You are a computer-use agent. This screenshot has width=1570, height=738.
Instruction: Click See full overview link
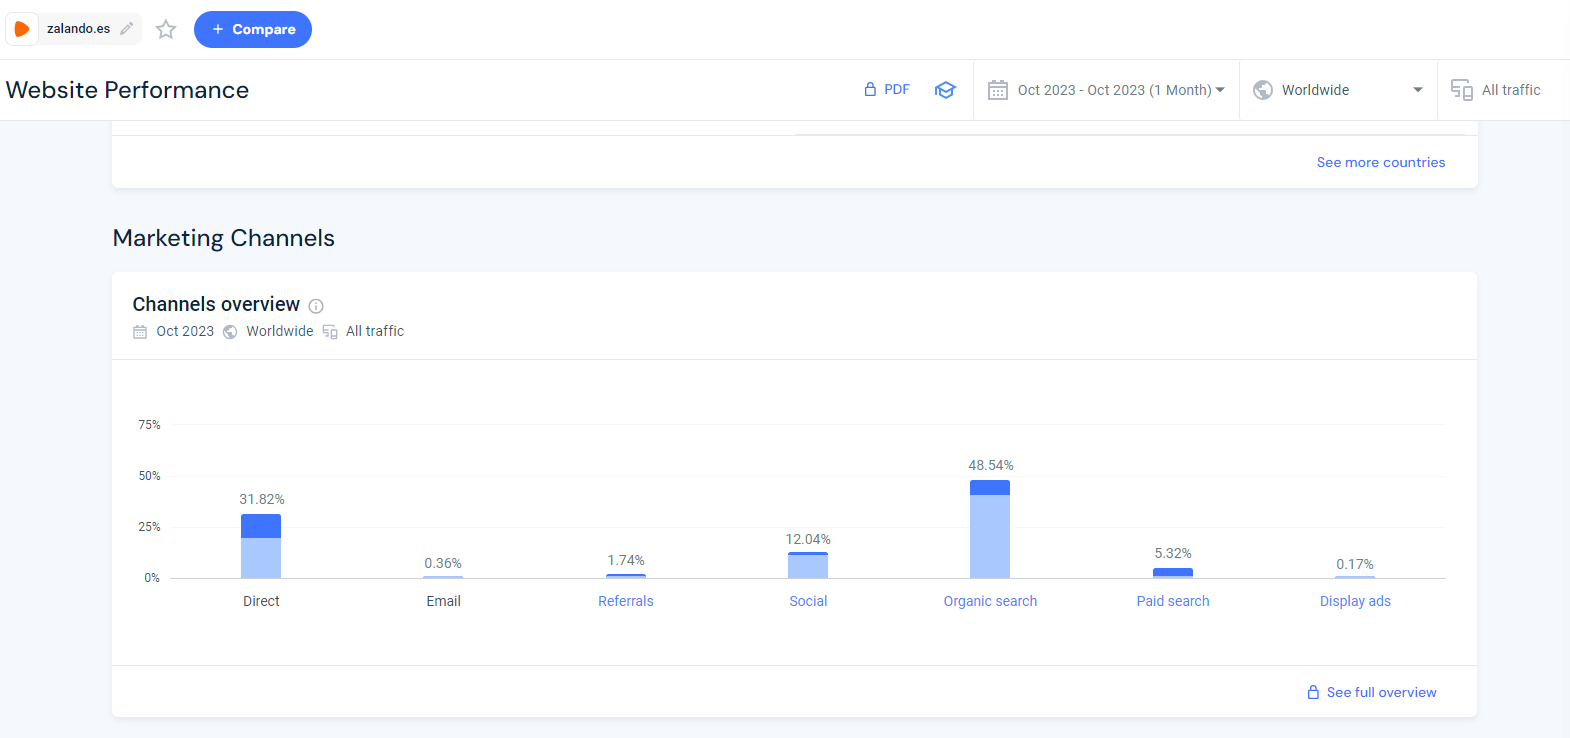point(1380,692)
